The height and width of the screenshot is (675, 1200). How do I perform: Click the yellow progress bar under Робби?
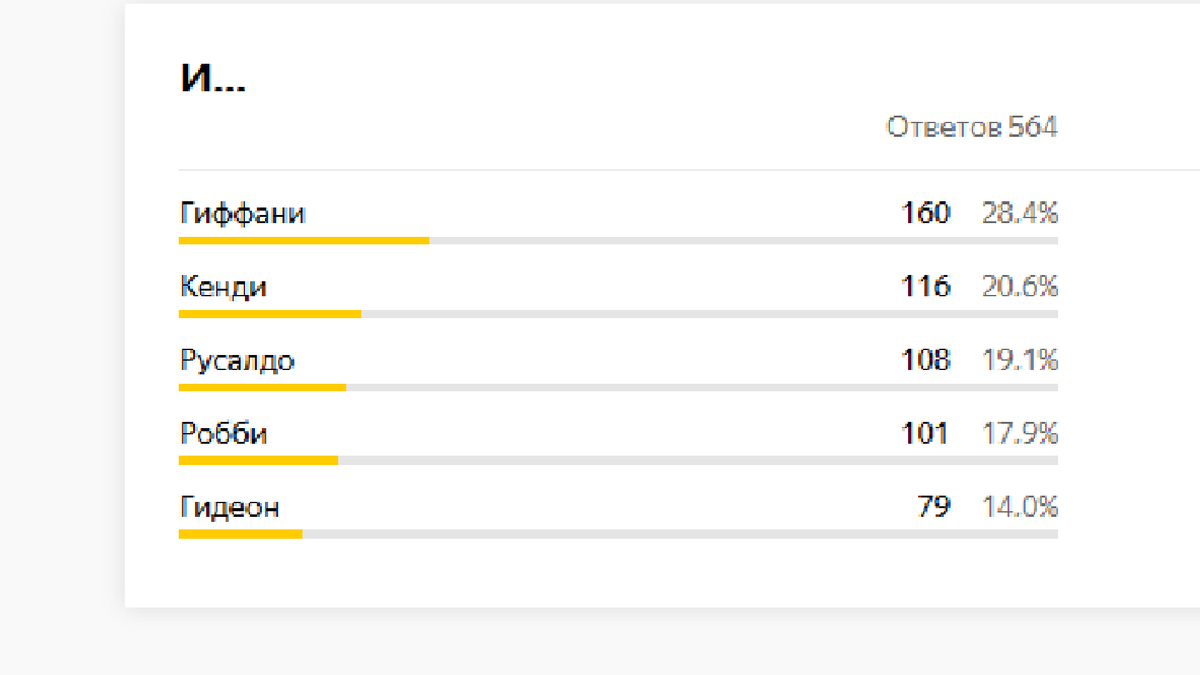(258, 461)
